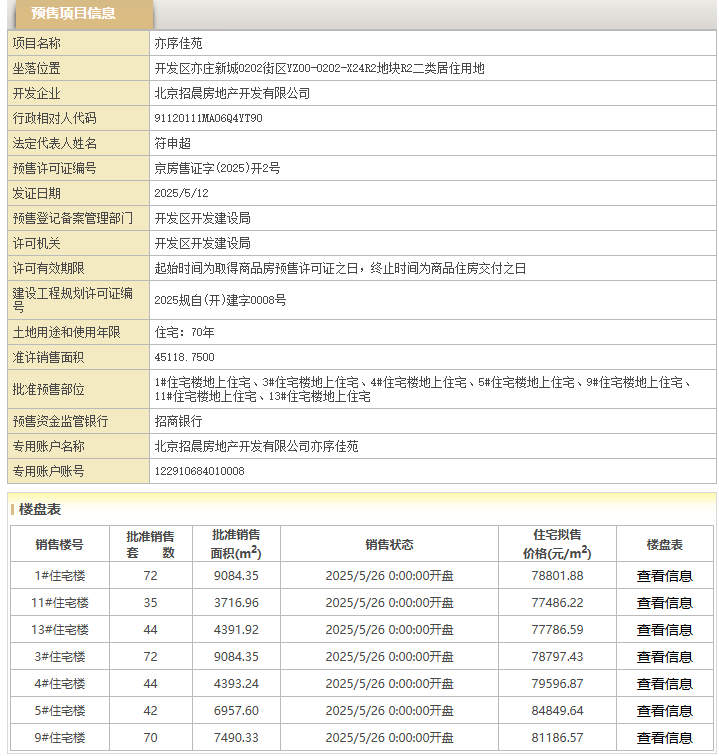This screenshot has height=756, width=719.
Task: Click 查看信息 for 9#住宅楼
Action: pos(664,738)
